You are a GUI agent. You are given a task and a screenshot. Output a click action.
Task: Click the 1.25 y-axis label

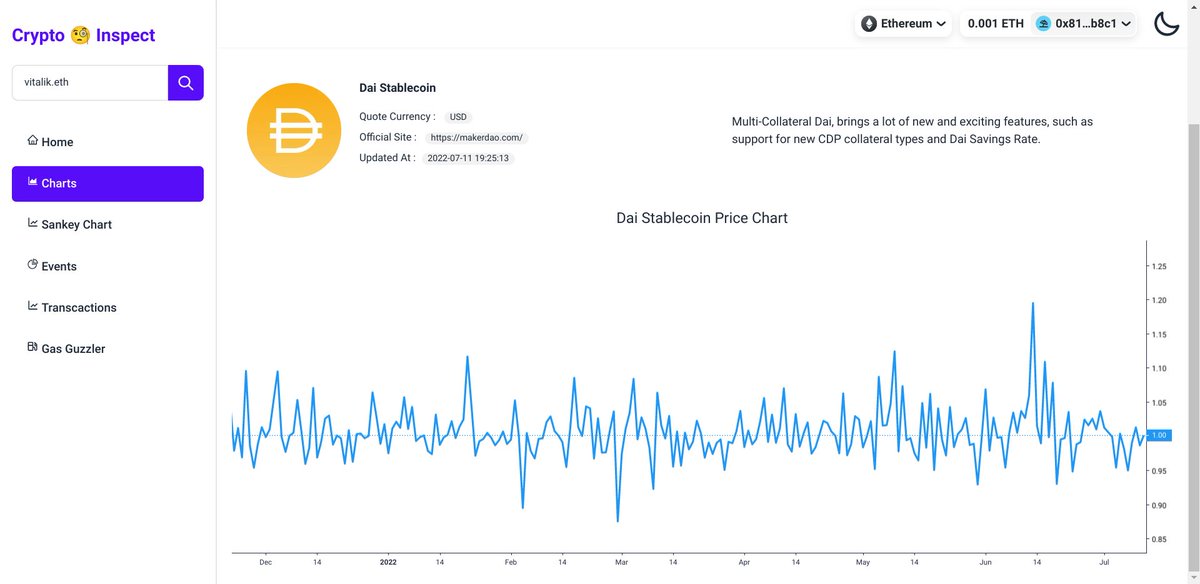tap(1159, 266)
